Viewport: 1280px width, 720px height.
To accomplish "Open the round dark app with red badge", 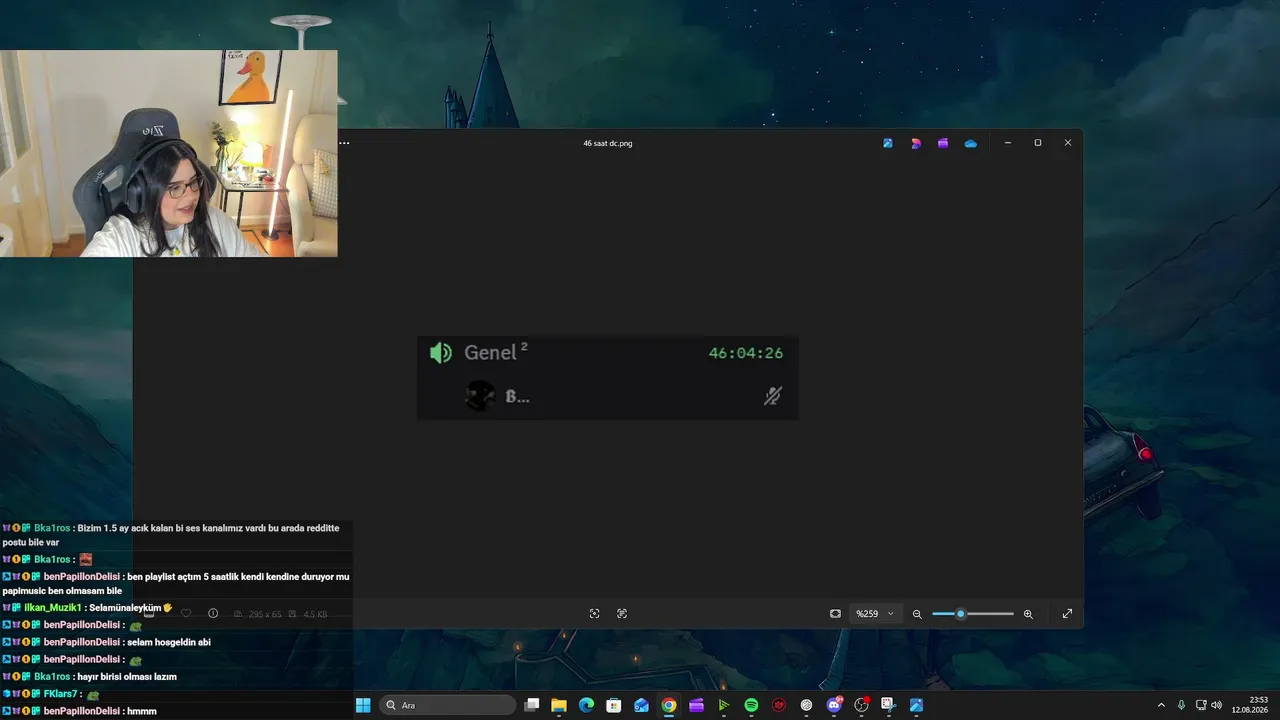I will (x=861, y=705).
